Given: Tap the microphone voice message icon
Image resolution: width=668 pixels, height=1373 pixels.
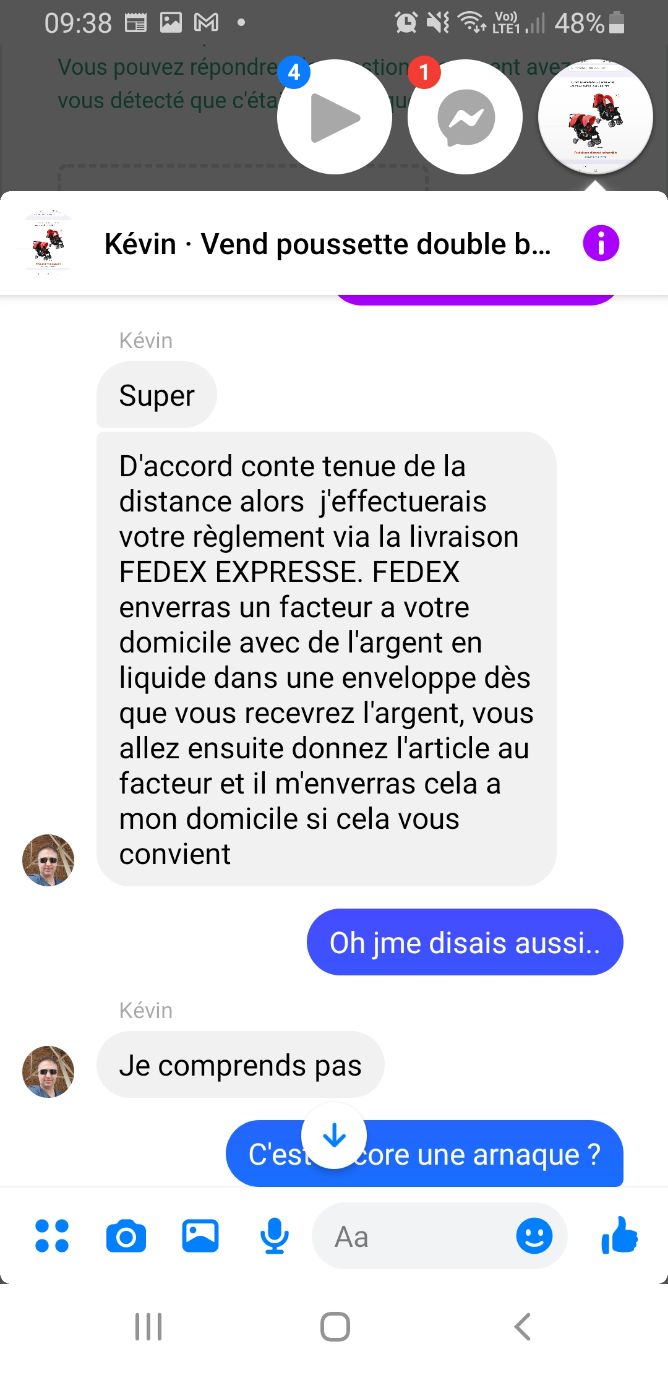Looking at the screenshot, I should tap(274, 1237).
